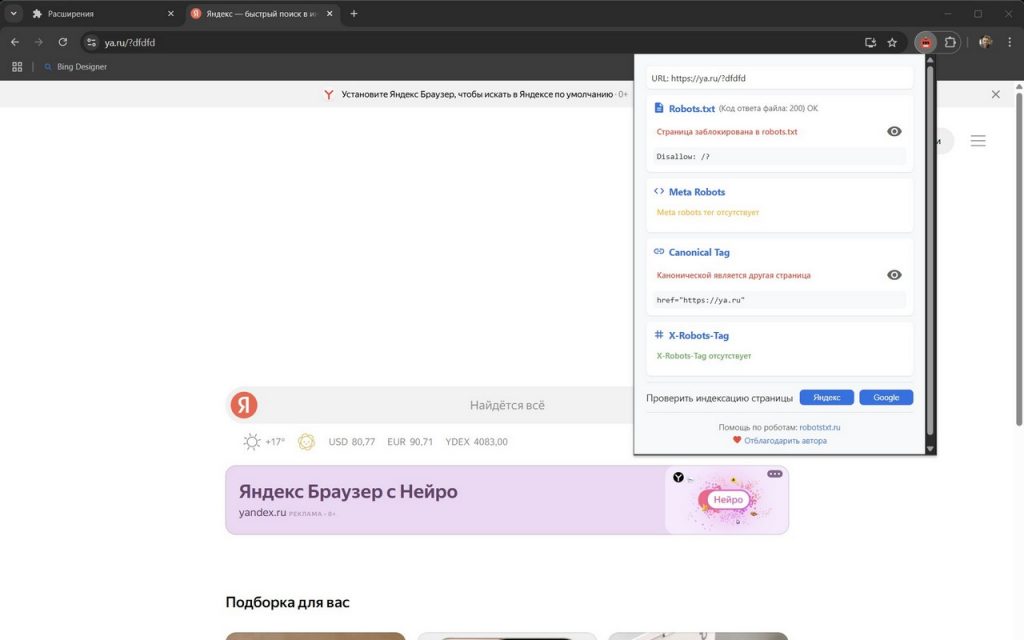The height and width of the screenshot is (640, 1024).
Task: Open the robotstxt.ru help link
Action: pos(820,427)
